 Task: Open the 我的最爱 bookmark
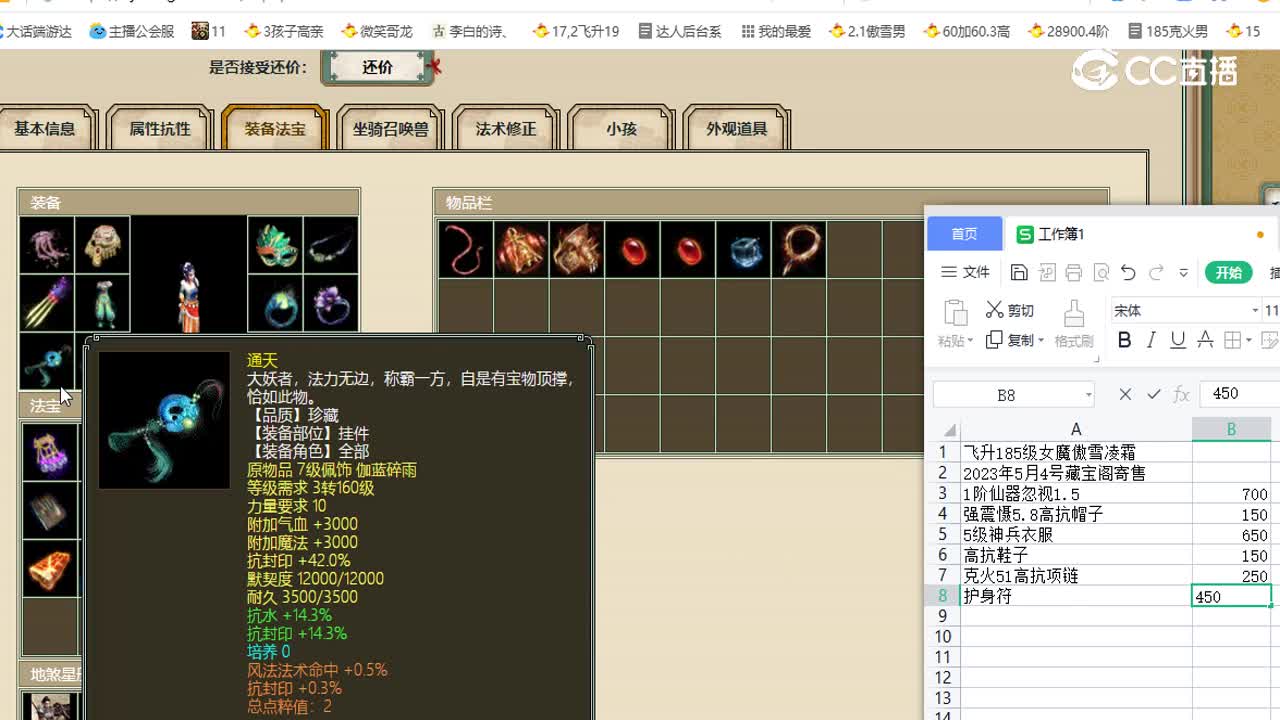click(776, 31)
